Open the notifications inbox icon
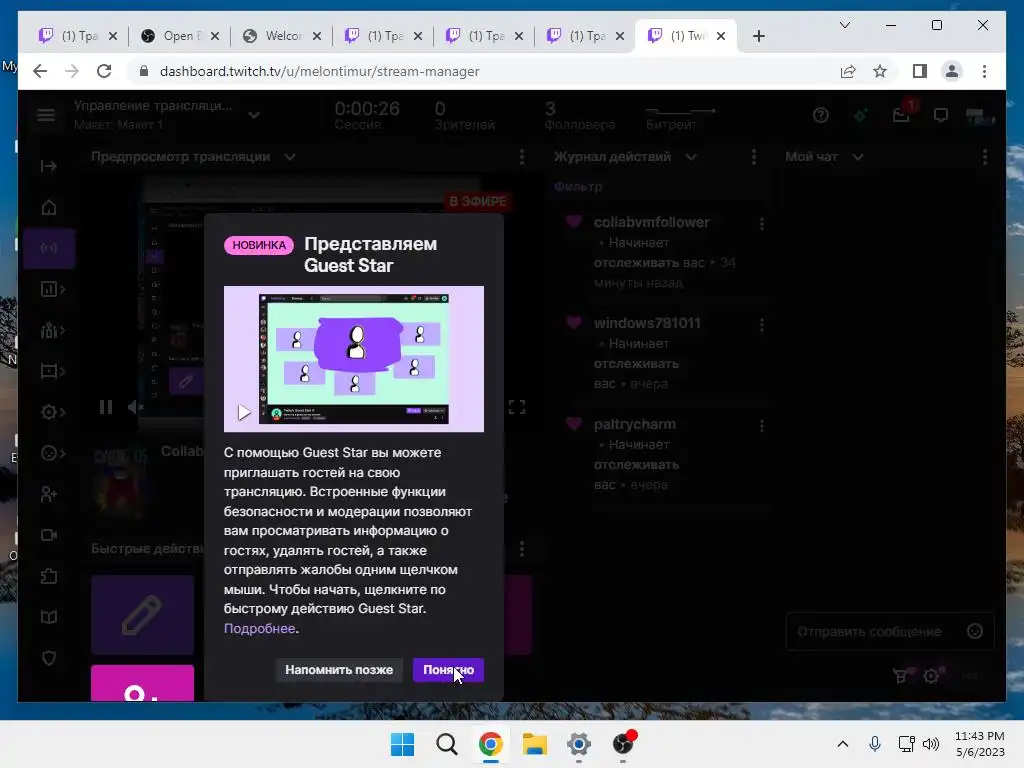 point(901,116)
